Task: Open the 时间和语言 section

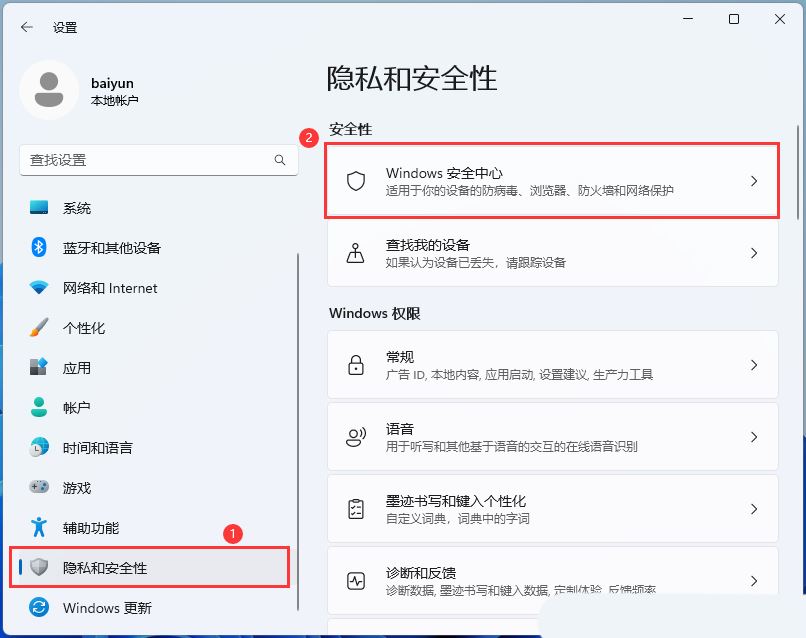Action: point(98,448)
